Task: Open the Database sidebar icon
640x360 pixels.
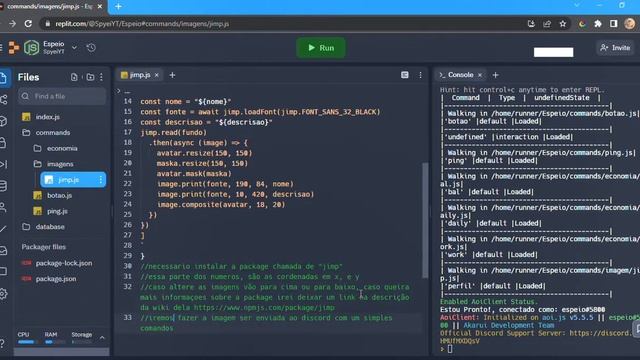Action: coord(4,186)
